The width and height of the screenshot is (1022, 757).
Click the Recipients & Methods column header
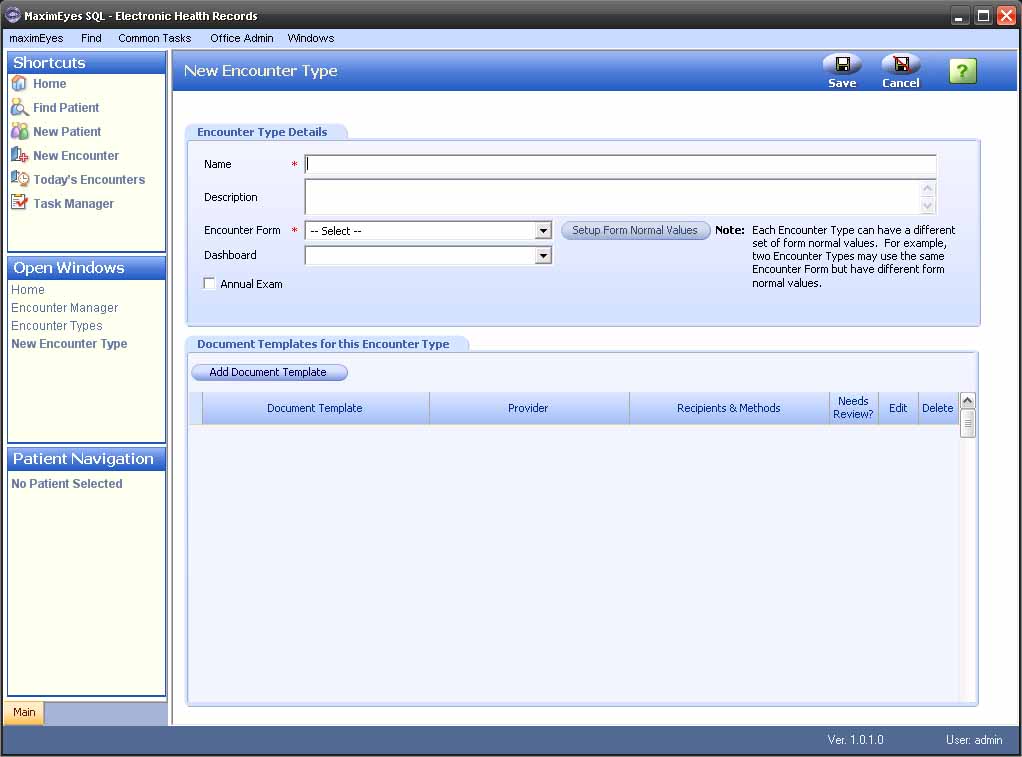coord(729,408)
